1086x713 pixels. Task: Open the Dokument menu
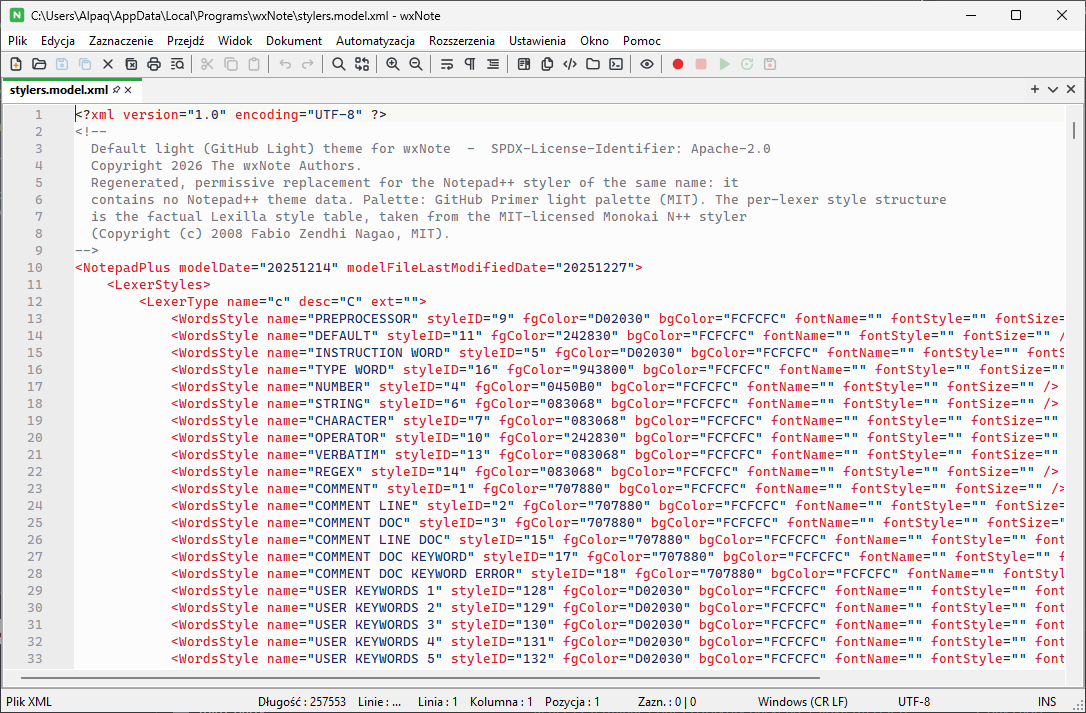tap(294, 41)
